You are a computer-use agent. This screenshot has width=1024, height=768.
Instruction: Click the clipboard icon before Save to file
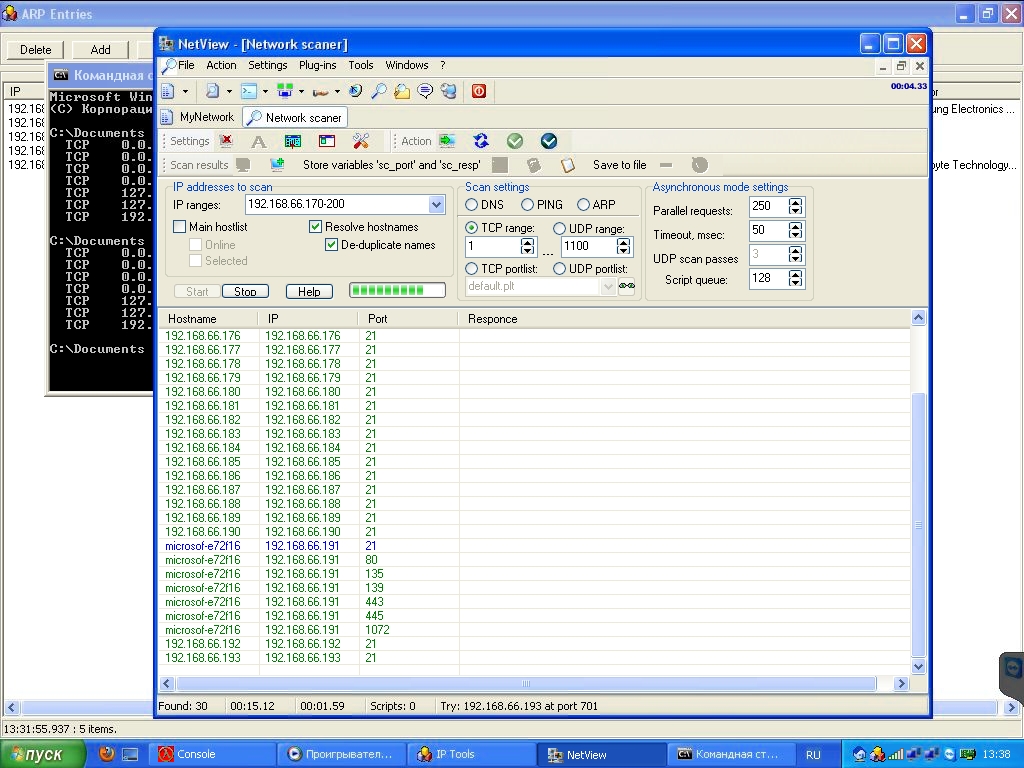pyautogui.click(x=568, y=165)
